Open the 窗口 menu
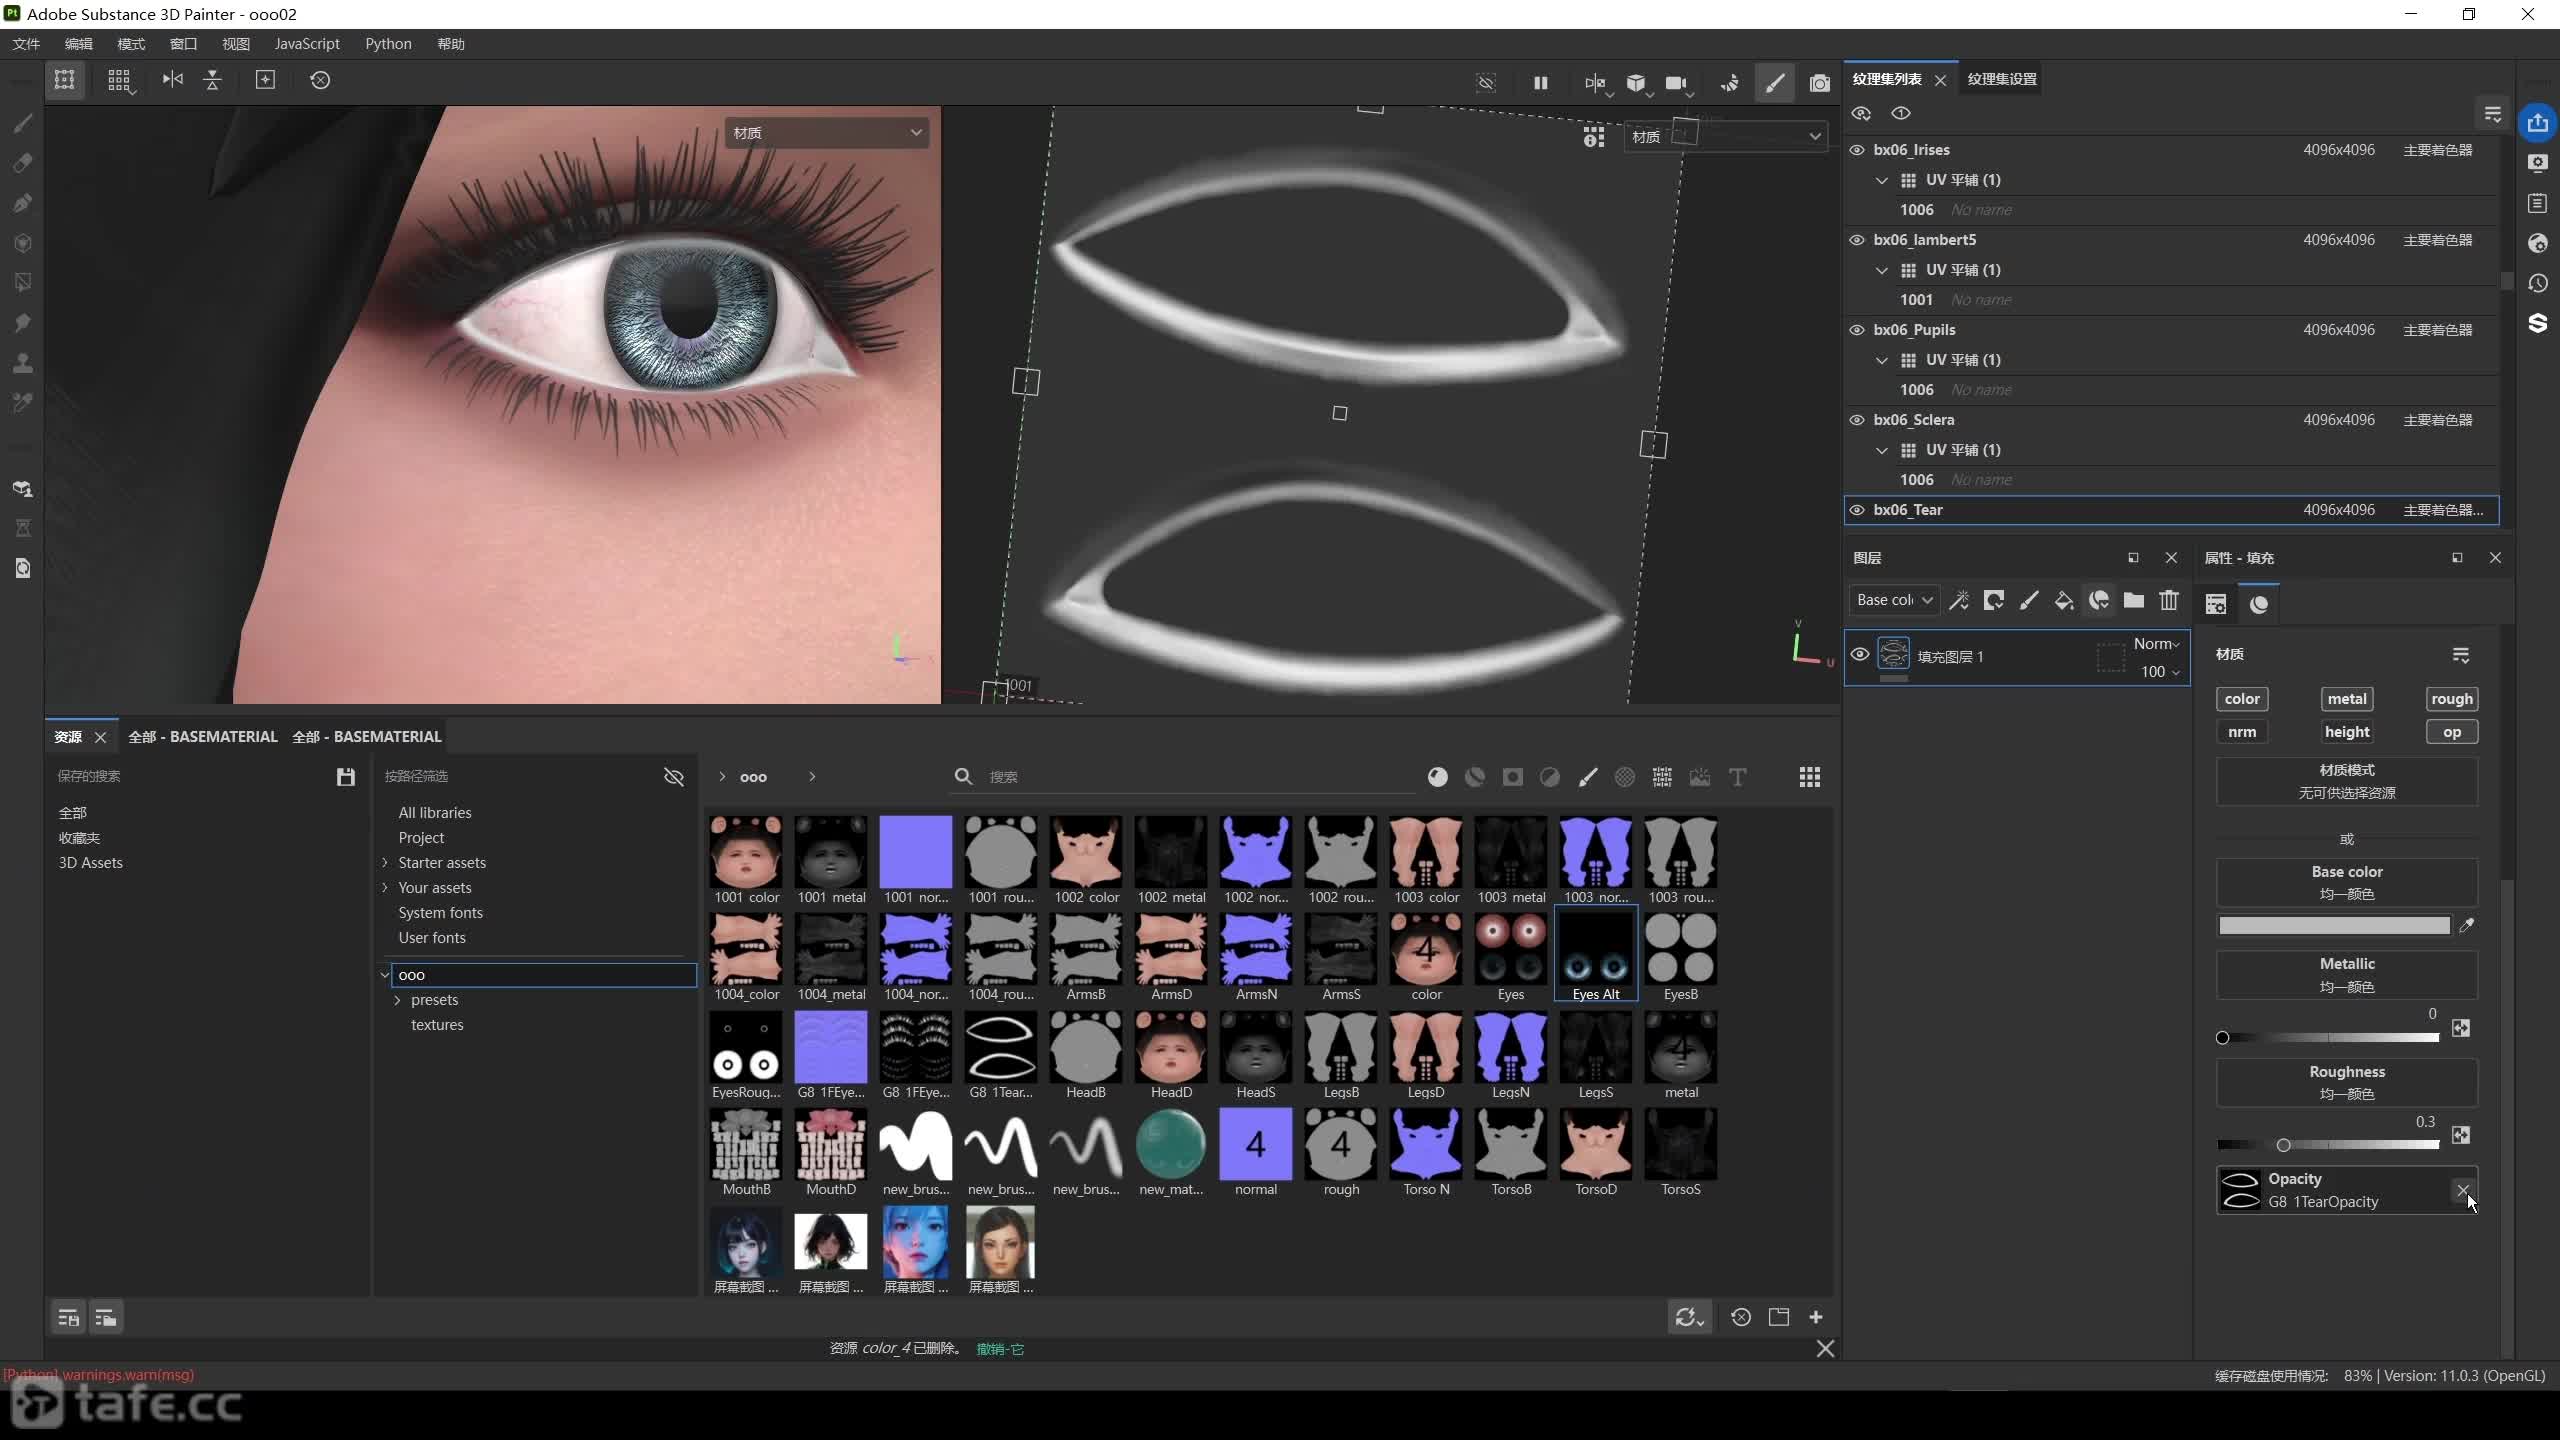Viewport: 2560px width, 1440px height. tap(184, 44)
